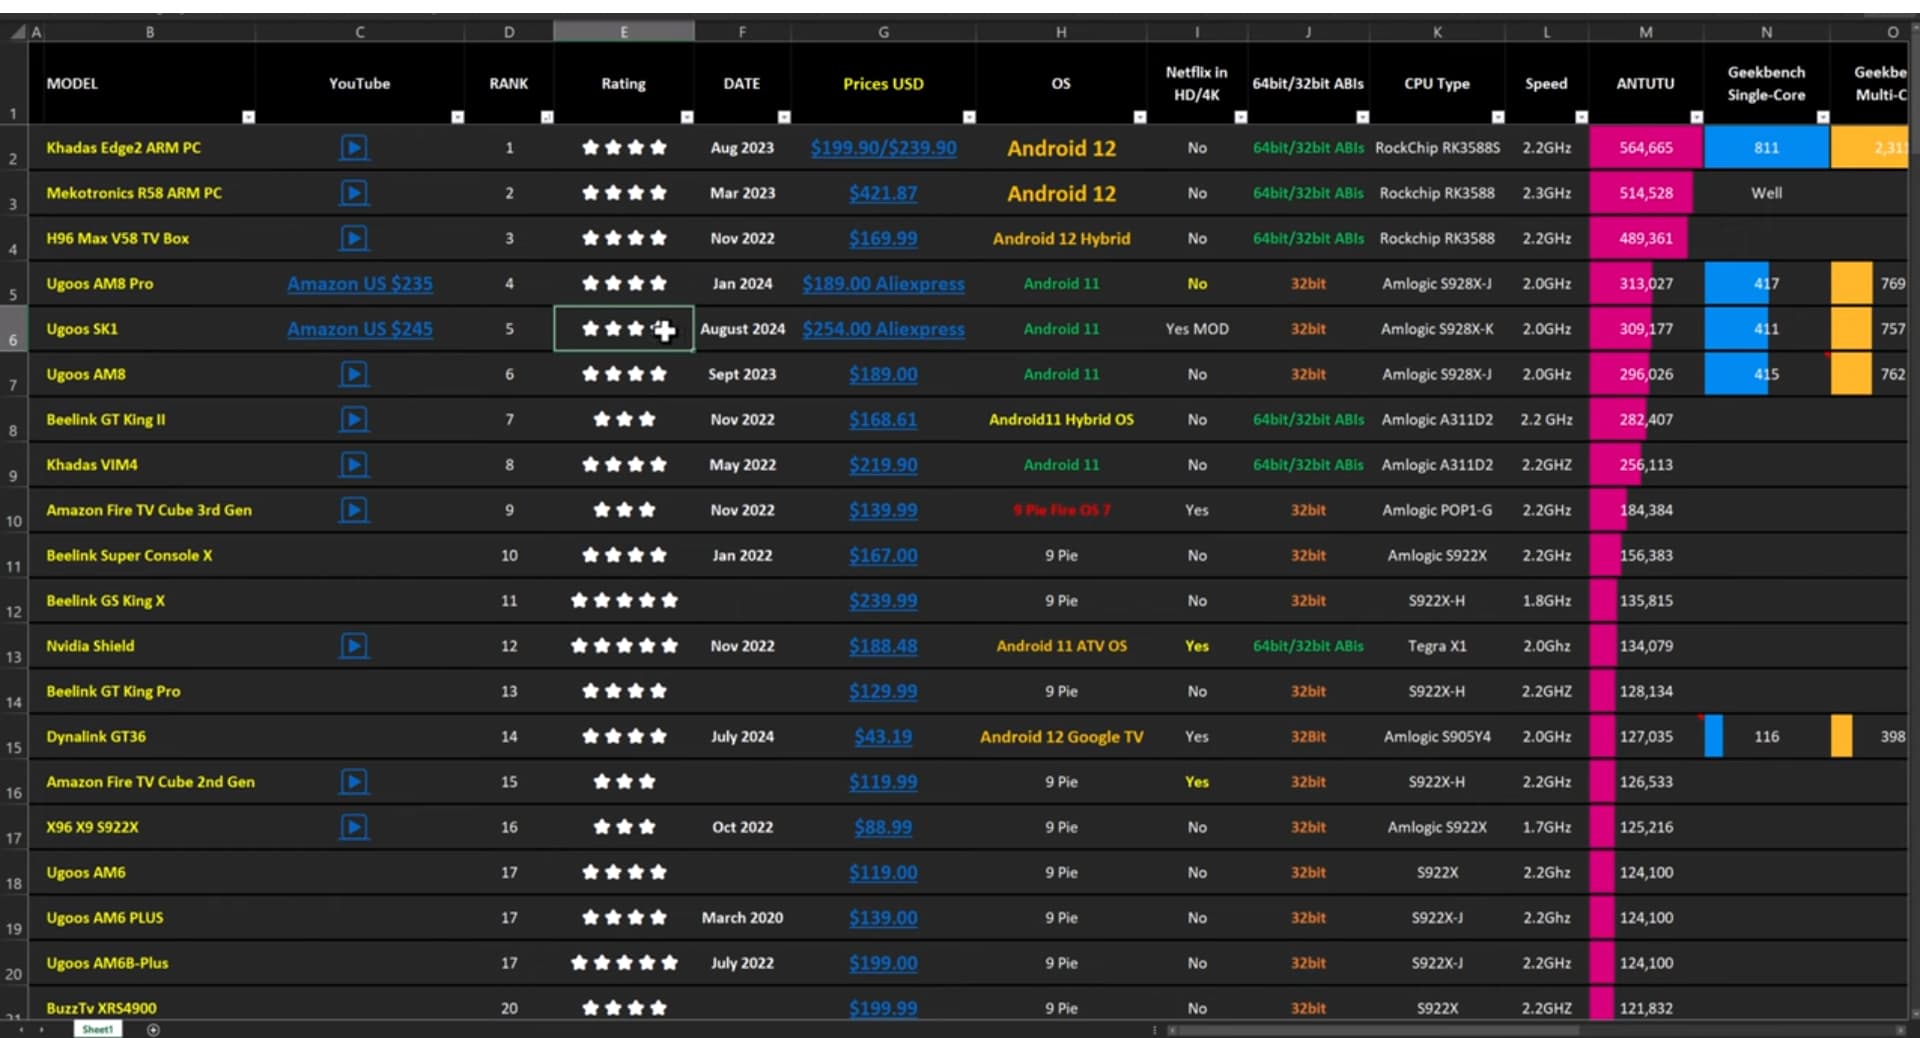Viewport: 1920px width, 1038px height.
Task: Open the Mekotronics R58 YouTube video icon
Action: (353, 193)
